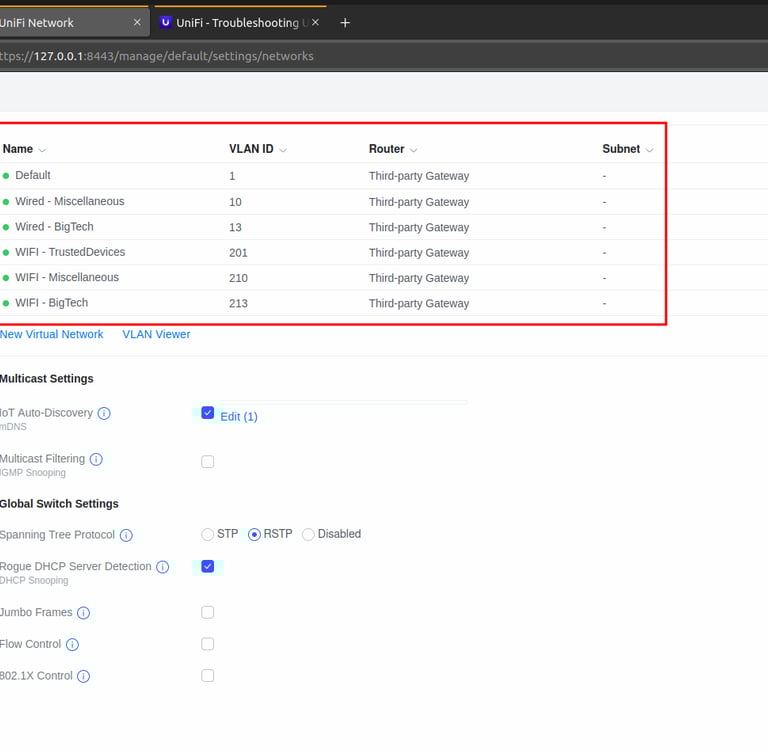
Task: Switch to UniFi Network browser tab
Action: 73,23
